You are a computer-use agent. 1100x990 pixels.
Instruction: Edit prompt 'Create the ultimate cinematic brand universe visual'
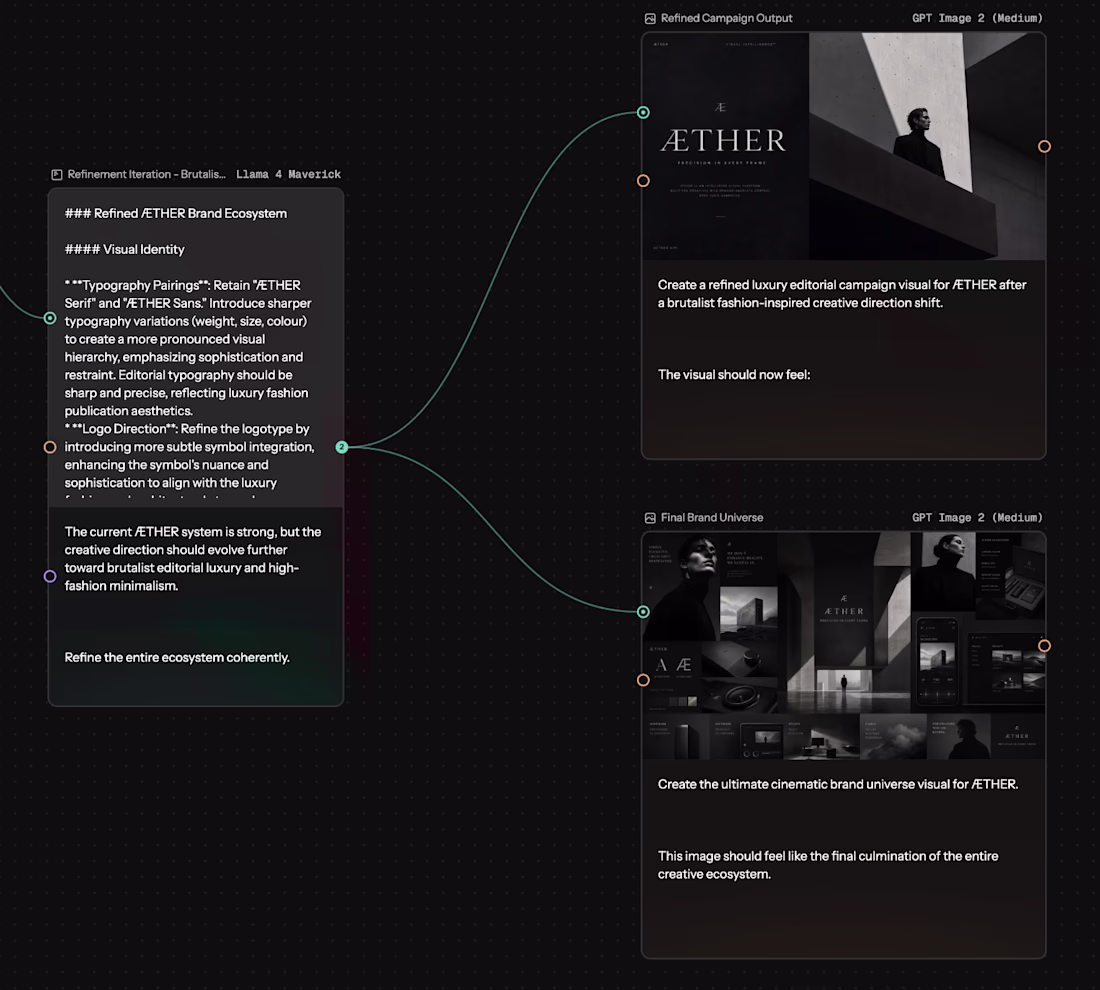pos(838,784)
